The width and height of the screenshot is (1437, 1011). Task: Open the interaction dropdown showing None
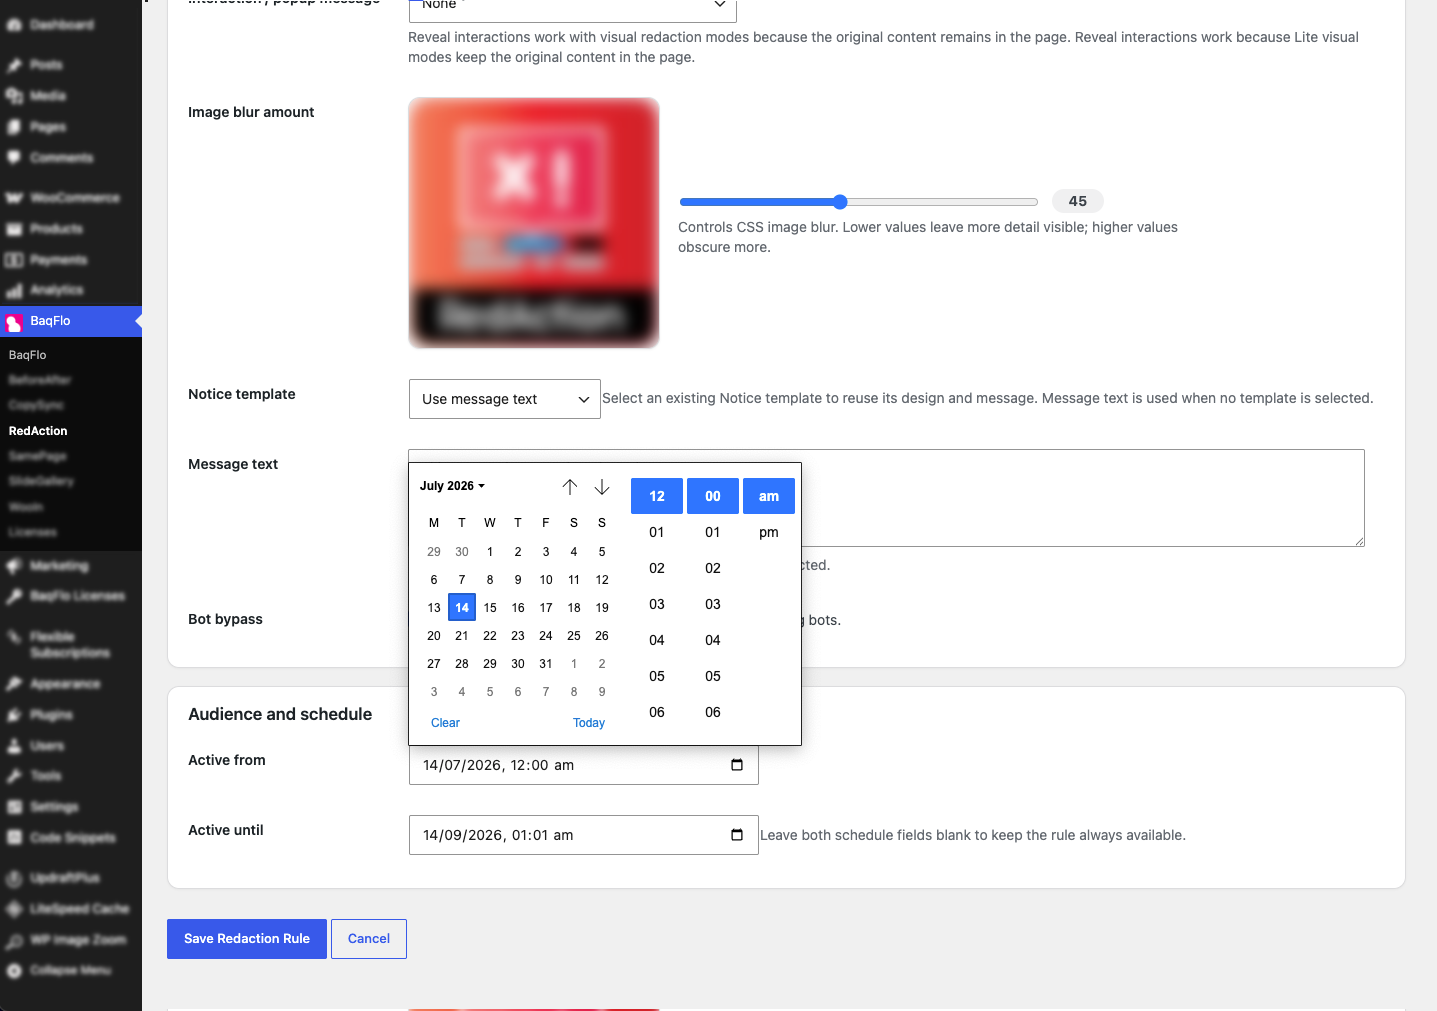tap(573, 8)
